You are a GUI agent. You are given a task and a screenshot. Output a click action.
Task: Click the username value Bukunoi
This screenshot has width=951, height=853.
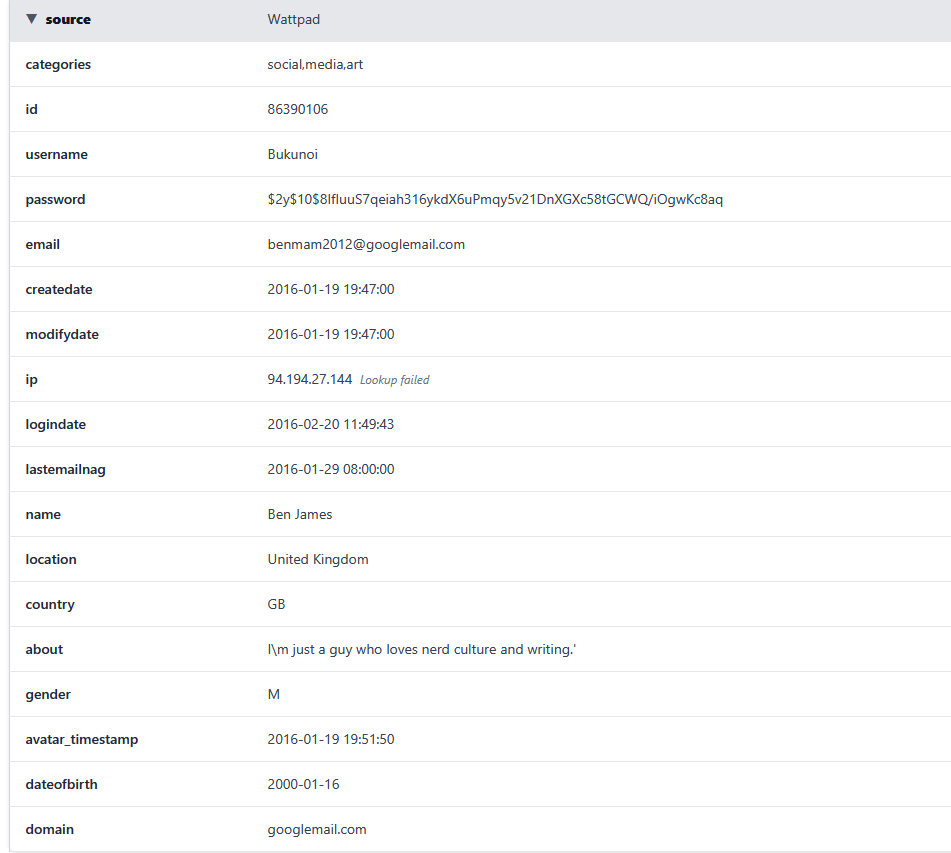point(292,154)
